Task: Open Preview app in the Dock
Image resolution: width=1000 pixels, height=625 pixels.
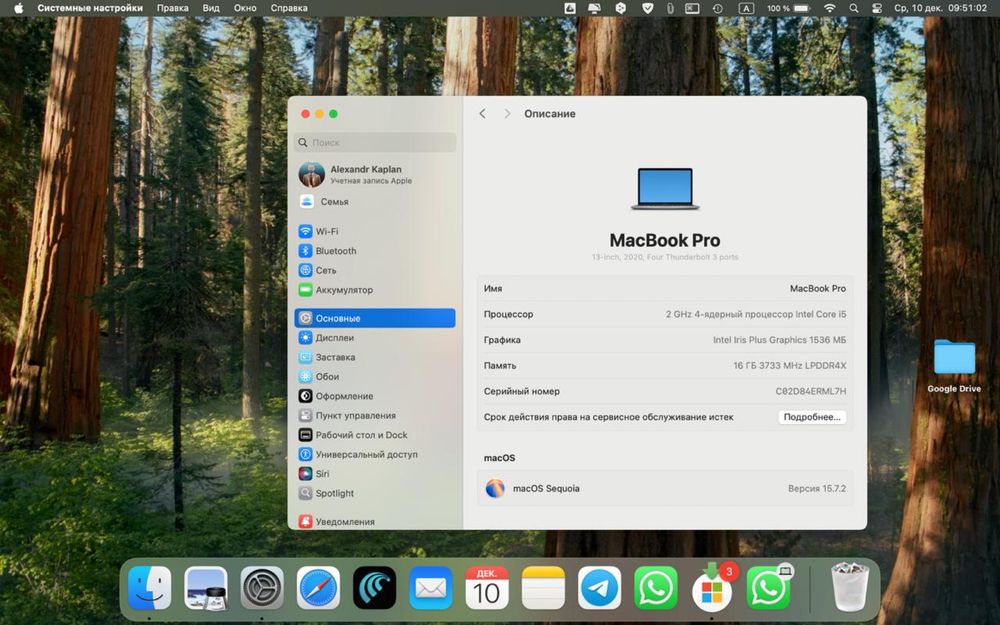Action: pyautogui.click(x=205, y=588)
